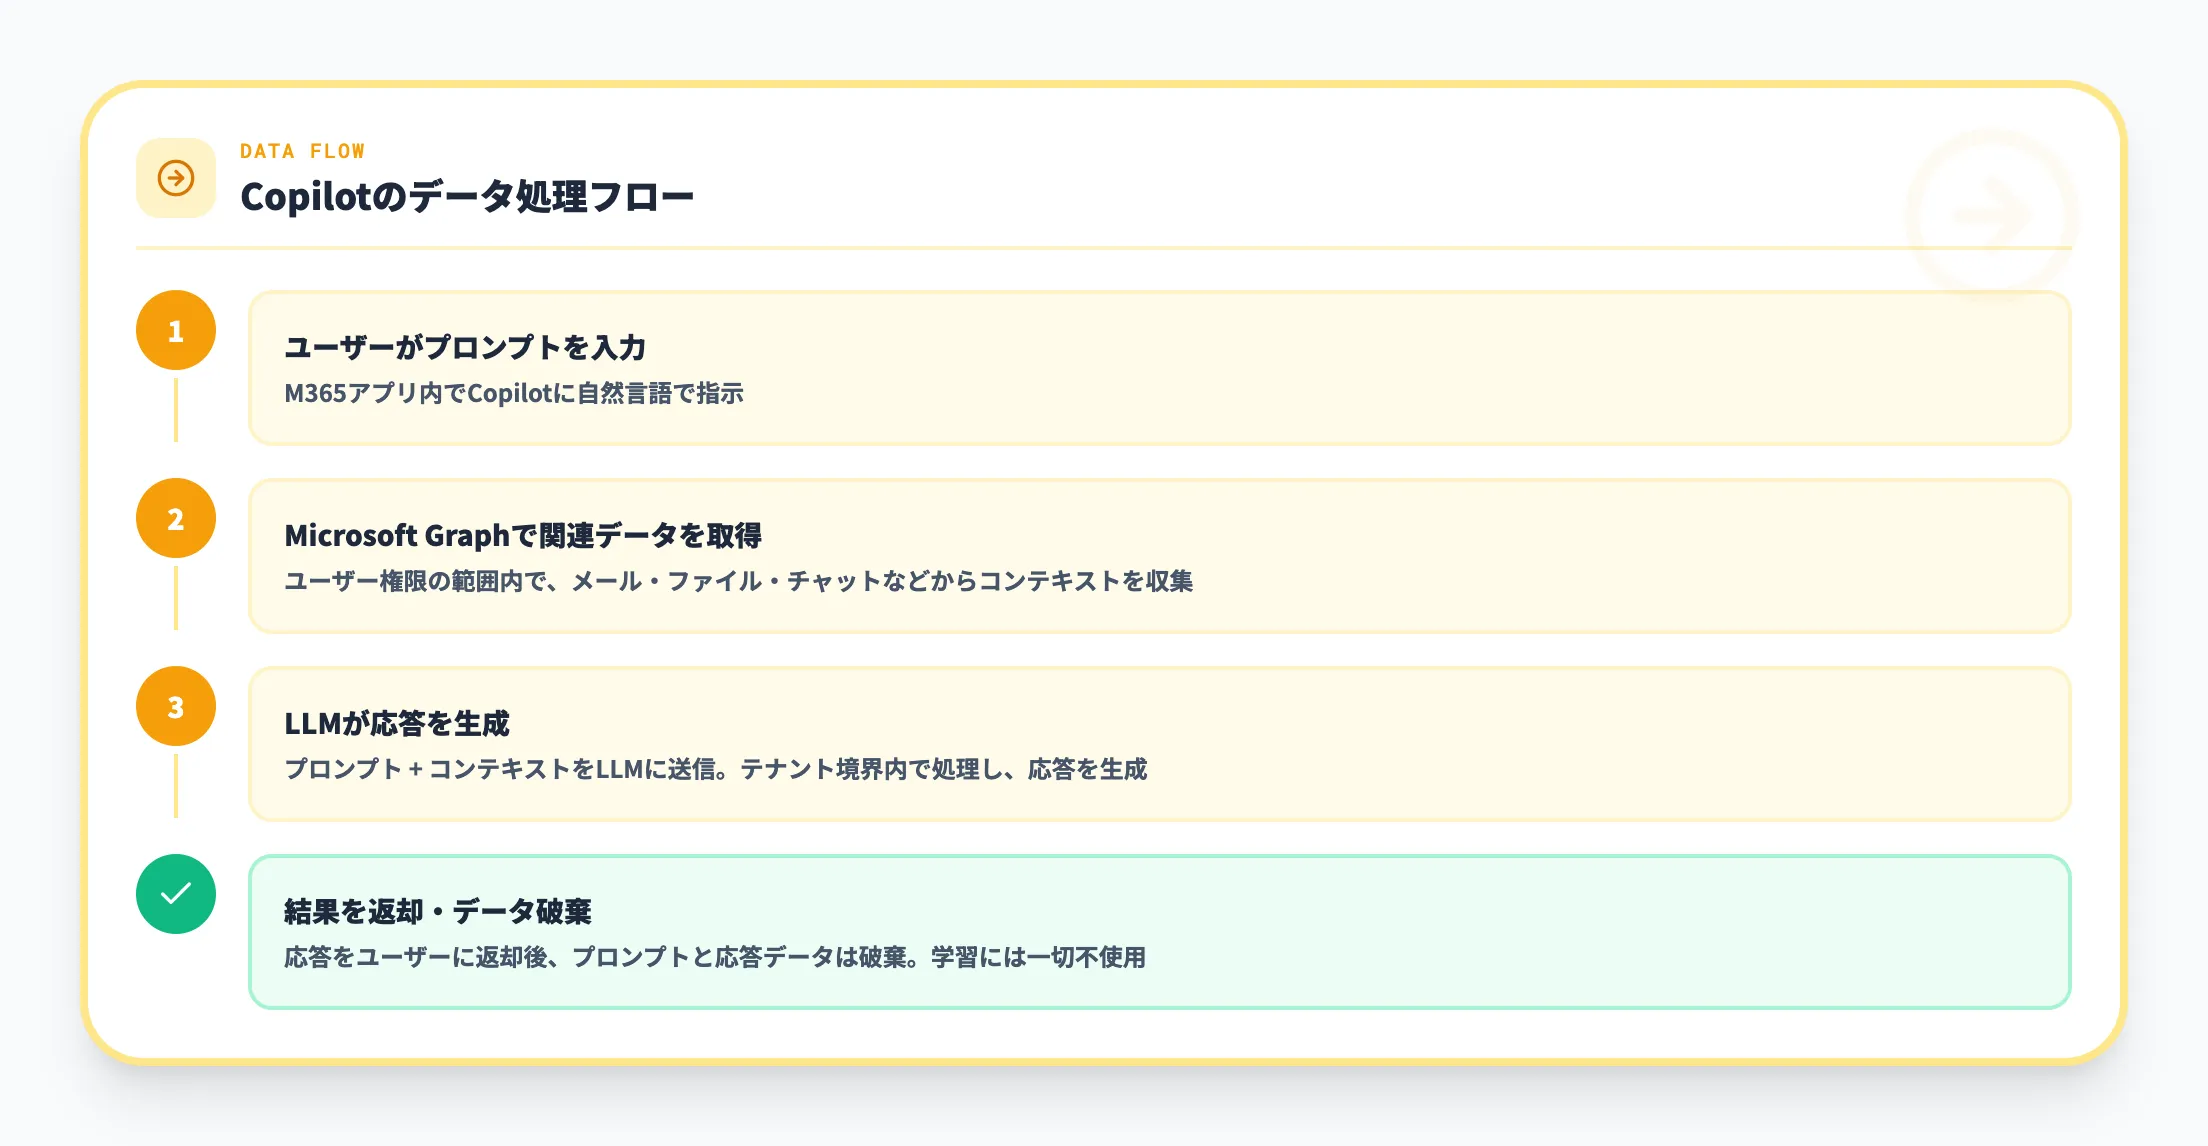Image resolution: width=2208 pixels, height=1146 pixels.
Task: Click the description ending 学習には一切不使用
Action: pyautogui.click(x=715, y=958)
